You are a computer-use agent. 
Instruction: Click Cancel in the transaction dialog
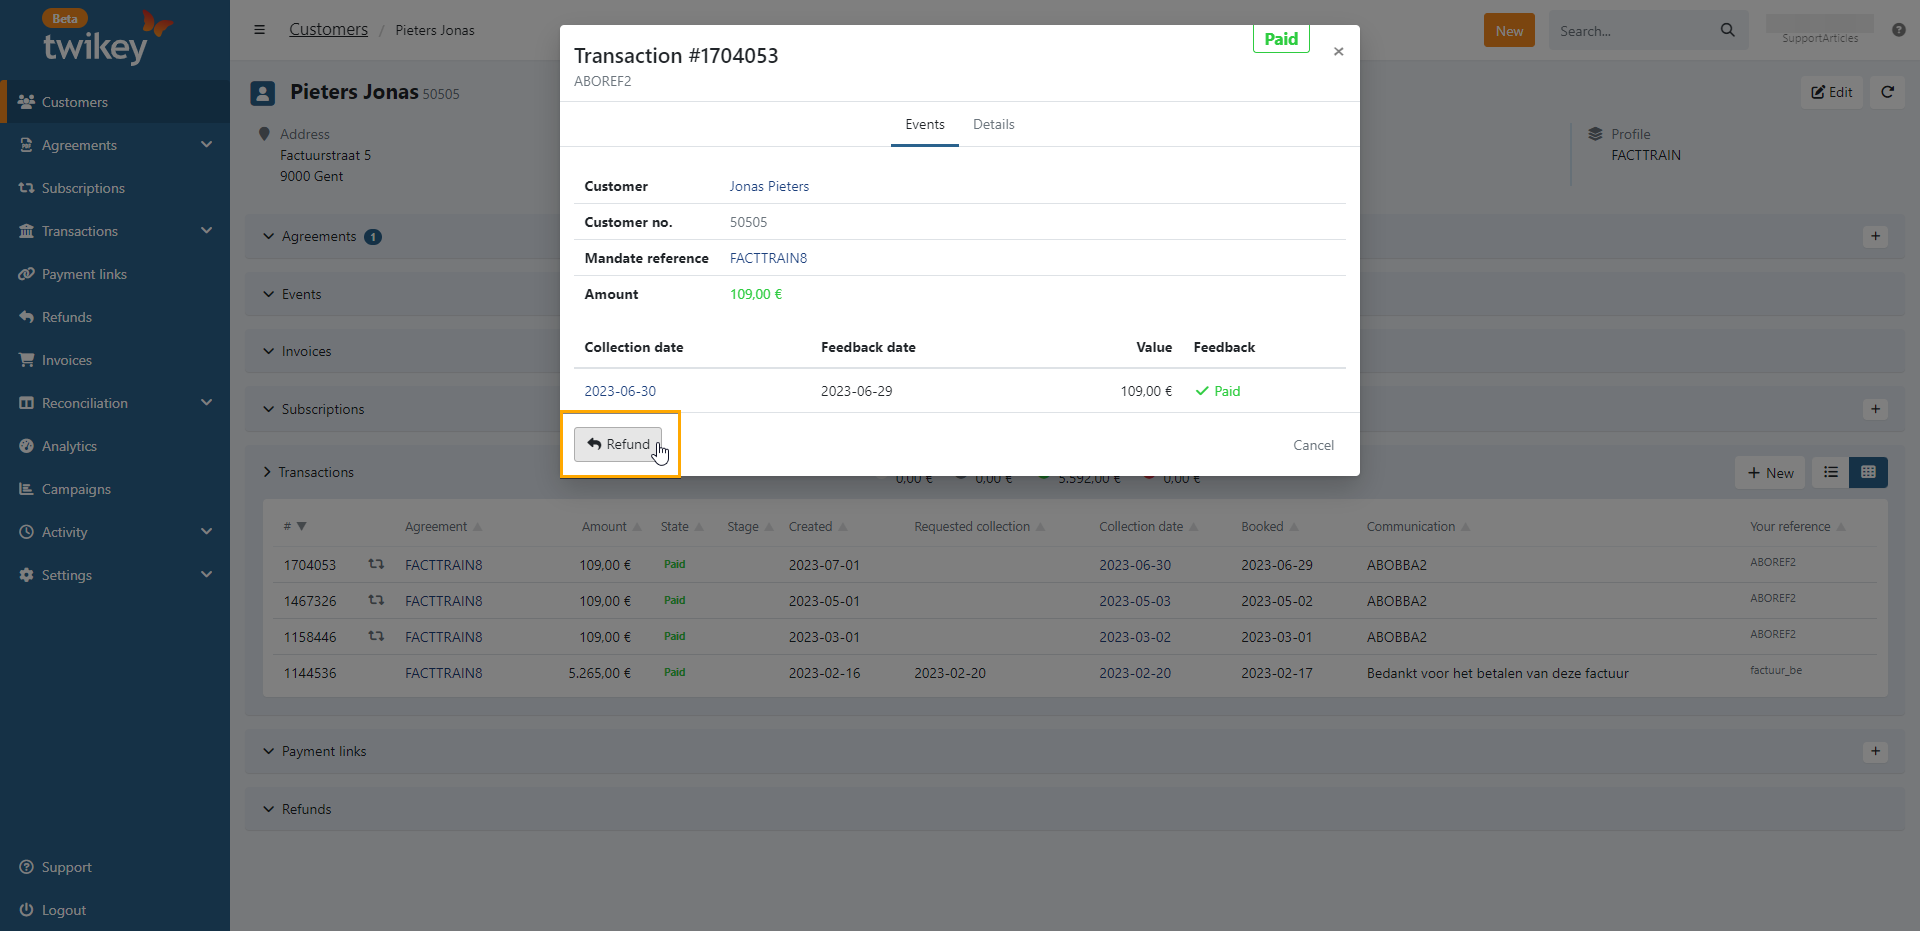(1312, 446)
